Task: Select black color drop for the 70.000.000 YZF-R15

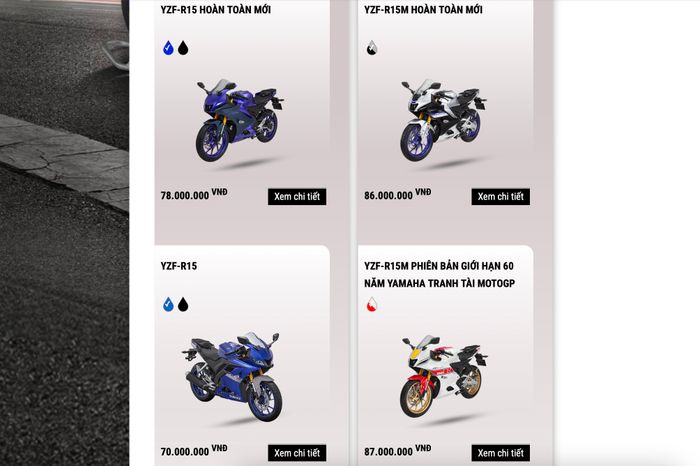Action: click(x=183, y=304)
